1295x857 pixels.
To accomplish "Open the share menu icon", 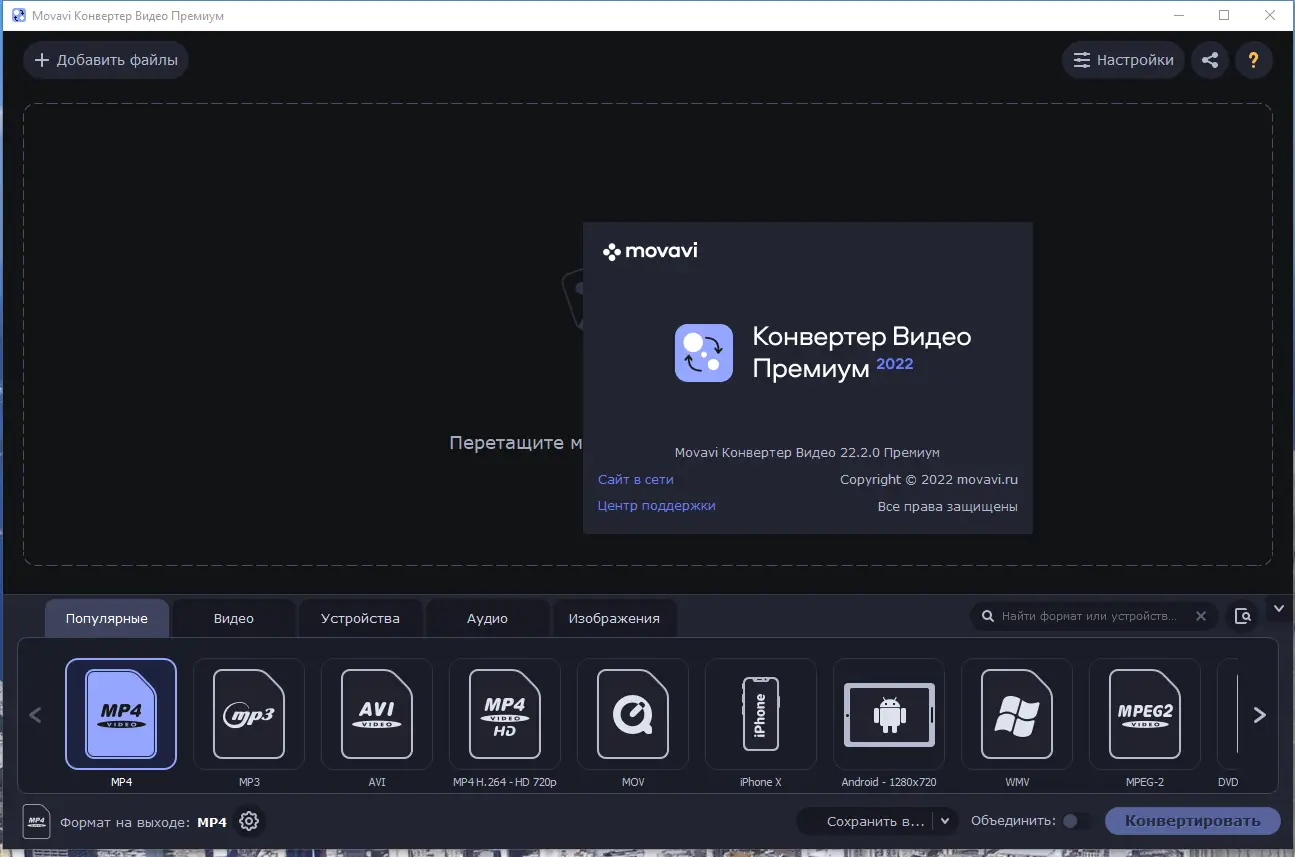I will click(x=1210, y=60).
